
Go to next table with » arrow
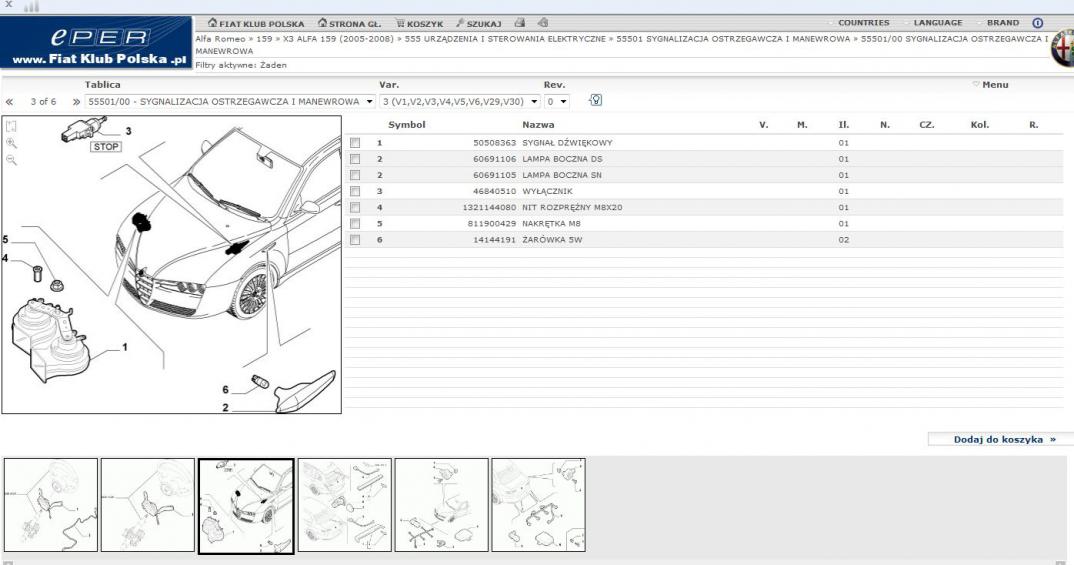(x=74, y=102)
